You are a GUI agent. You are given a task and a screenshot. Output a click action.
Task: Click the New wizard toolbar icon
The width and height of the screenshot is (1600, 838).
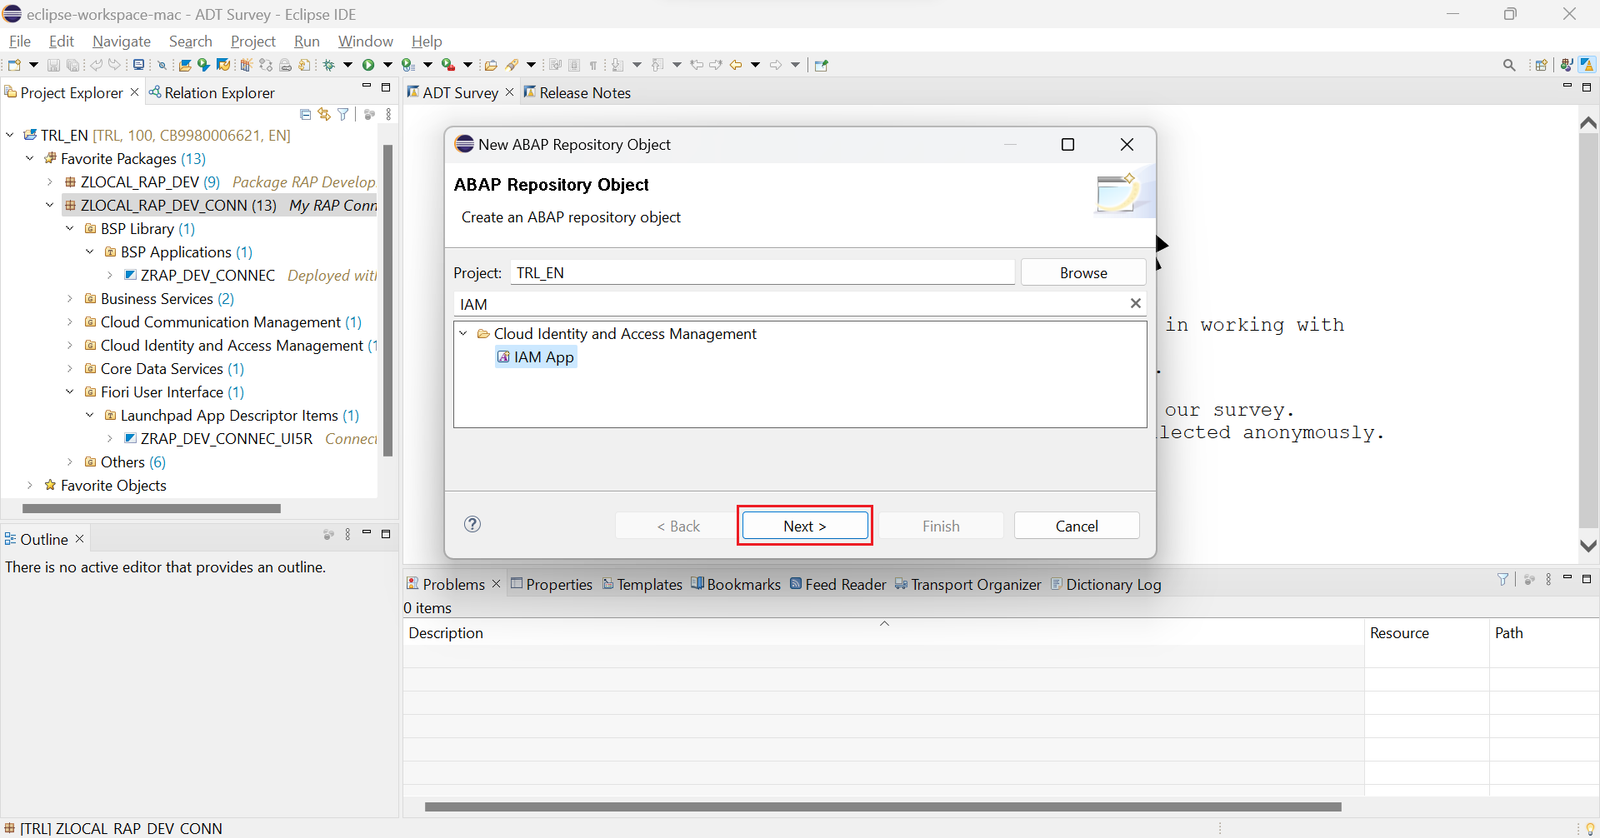14,65
